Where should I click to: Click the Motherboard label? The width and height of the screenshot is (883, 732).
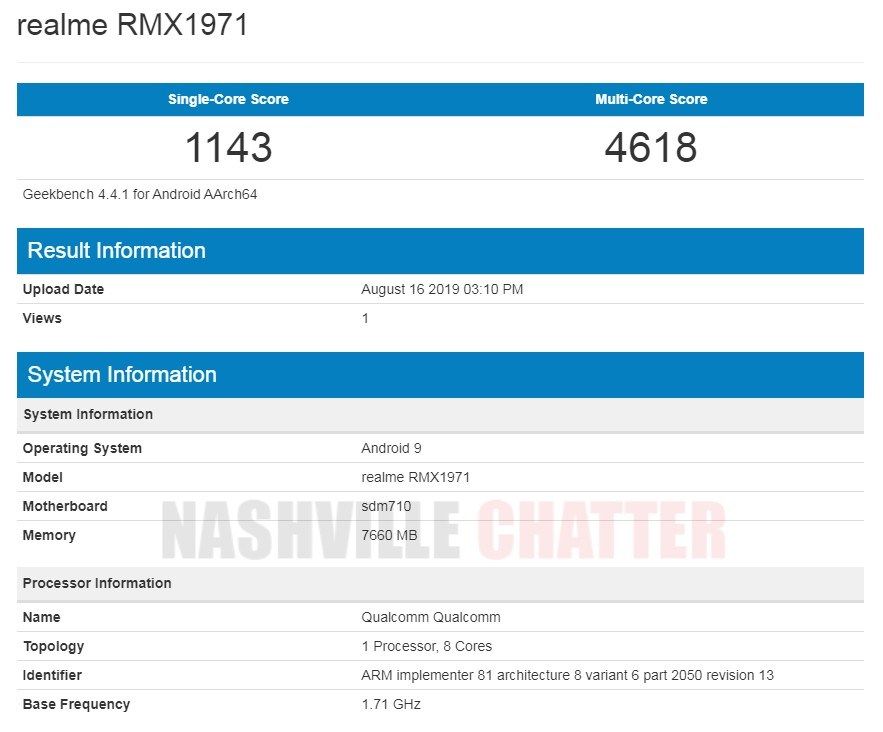click(x=65, y=506)
